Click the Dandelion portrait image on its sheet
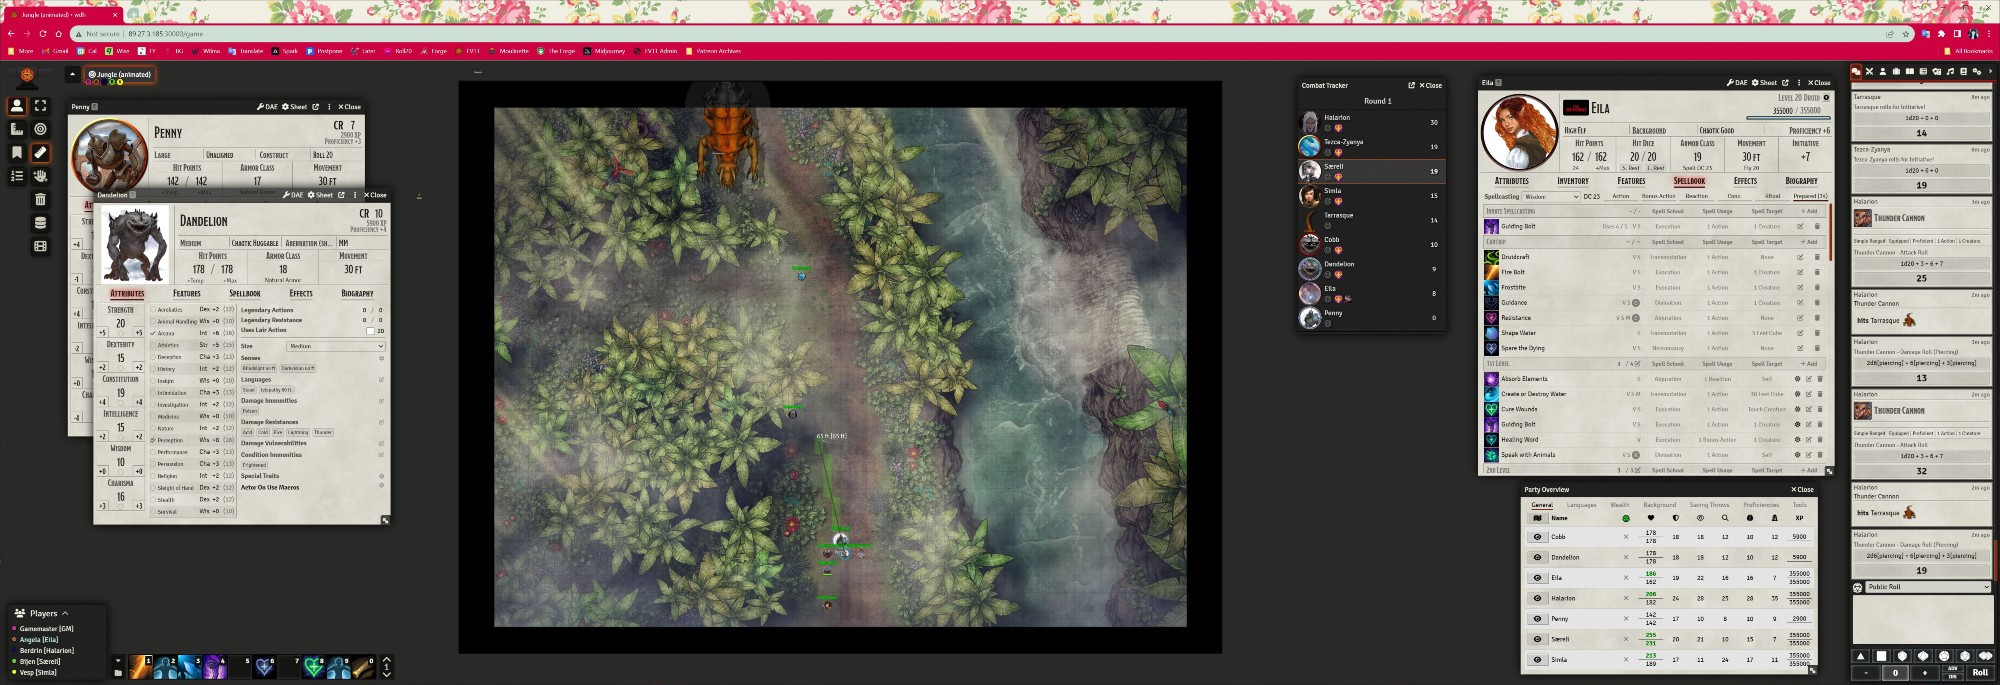2000x685 pixels. (x=136, y=246)
